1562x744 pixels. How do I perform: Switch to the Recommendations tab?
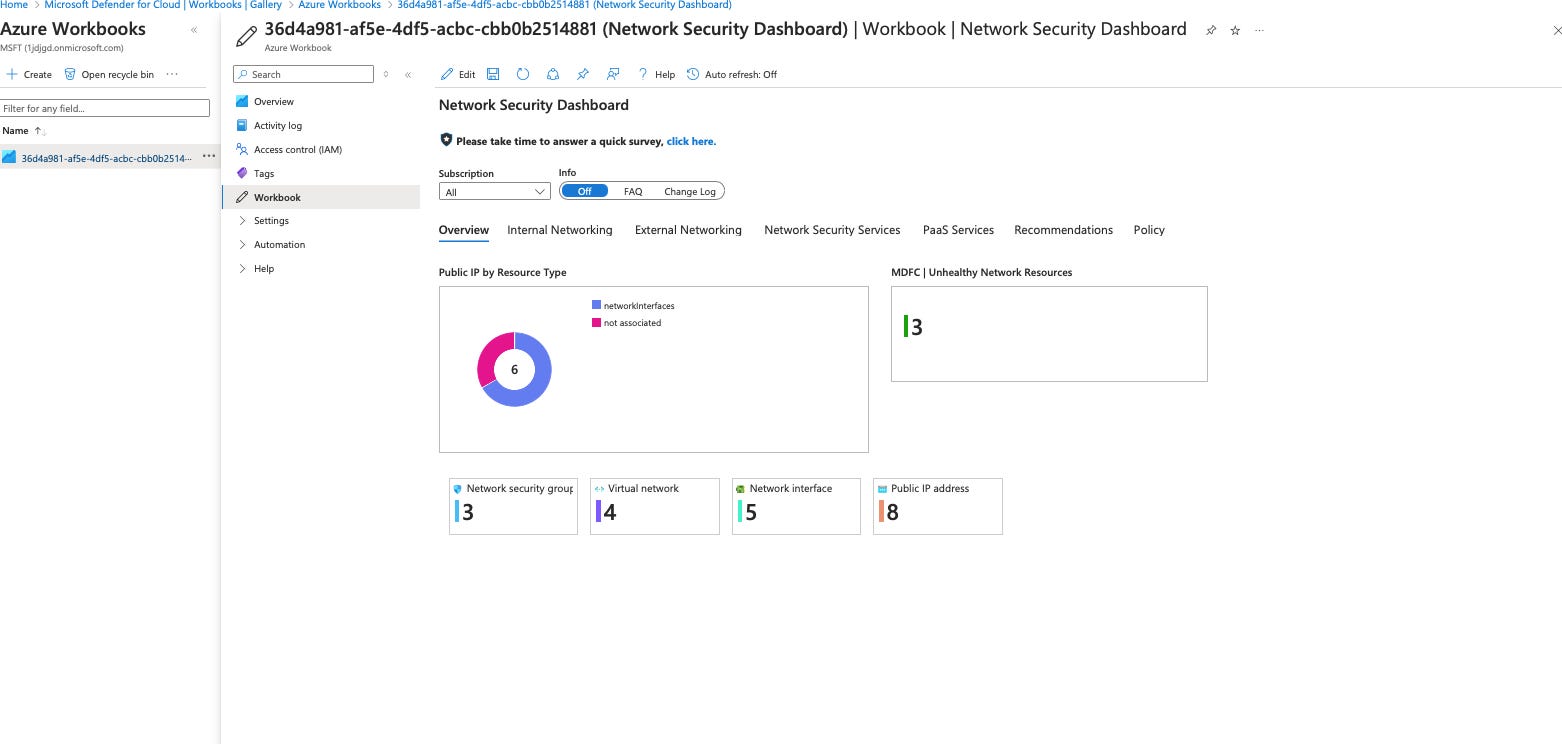pyautogui.click(x=1063, y=230)
